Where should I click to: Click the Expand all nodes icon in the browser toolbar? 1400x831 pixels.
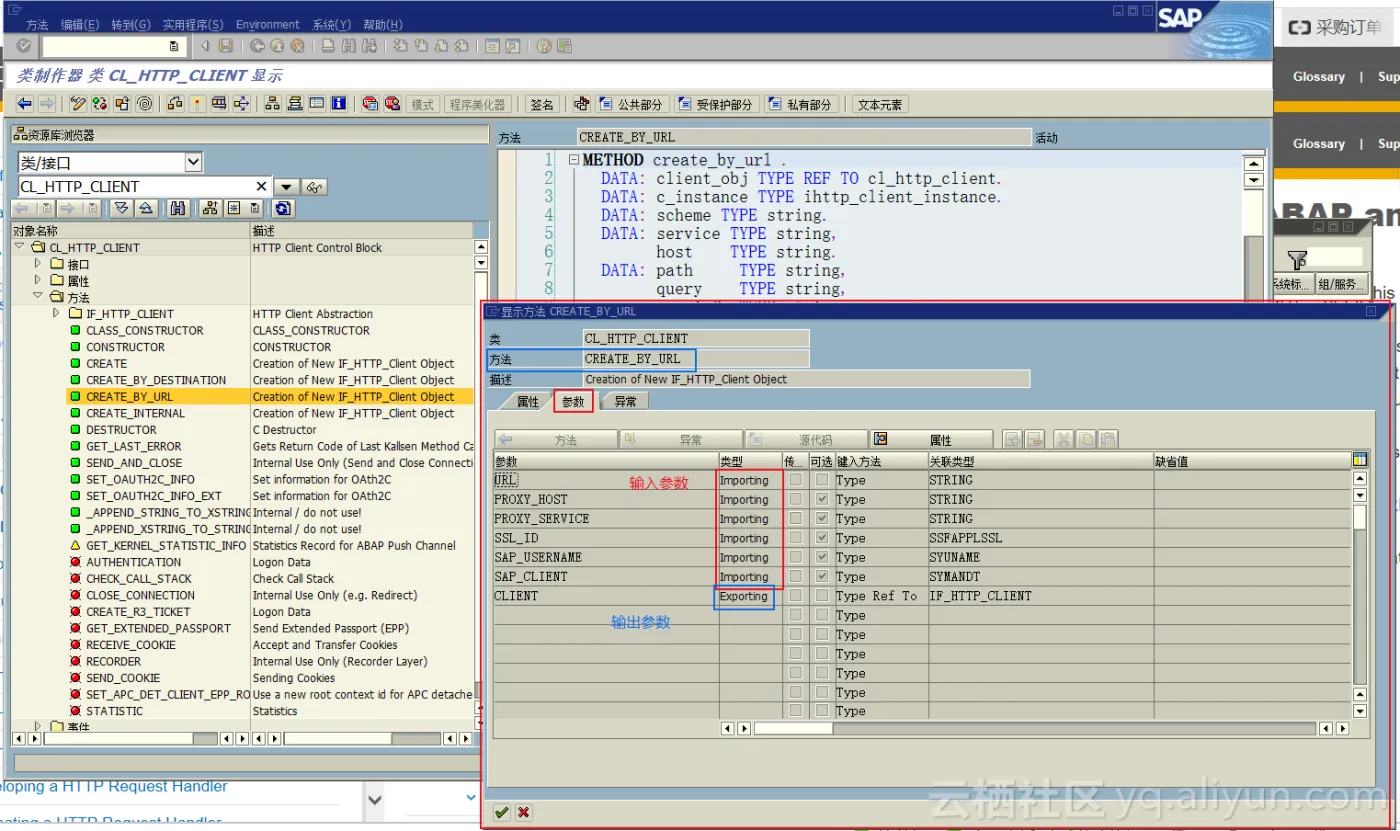[122, 208]
